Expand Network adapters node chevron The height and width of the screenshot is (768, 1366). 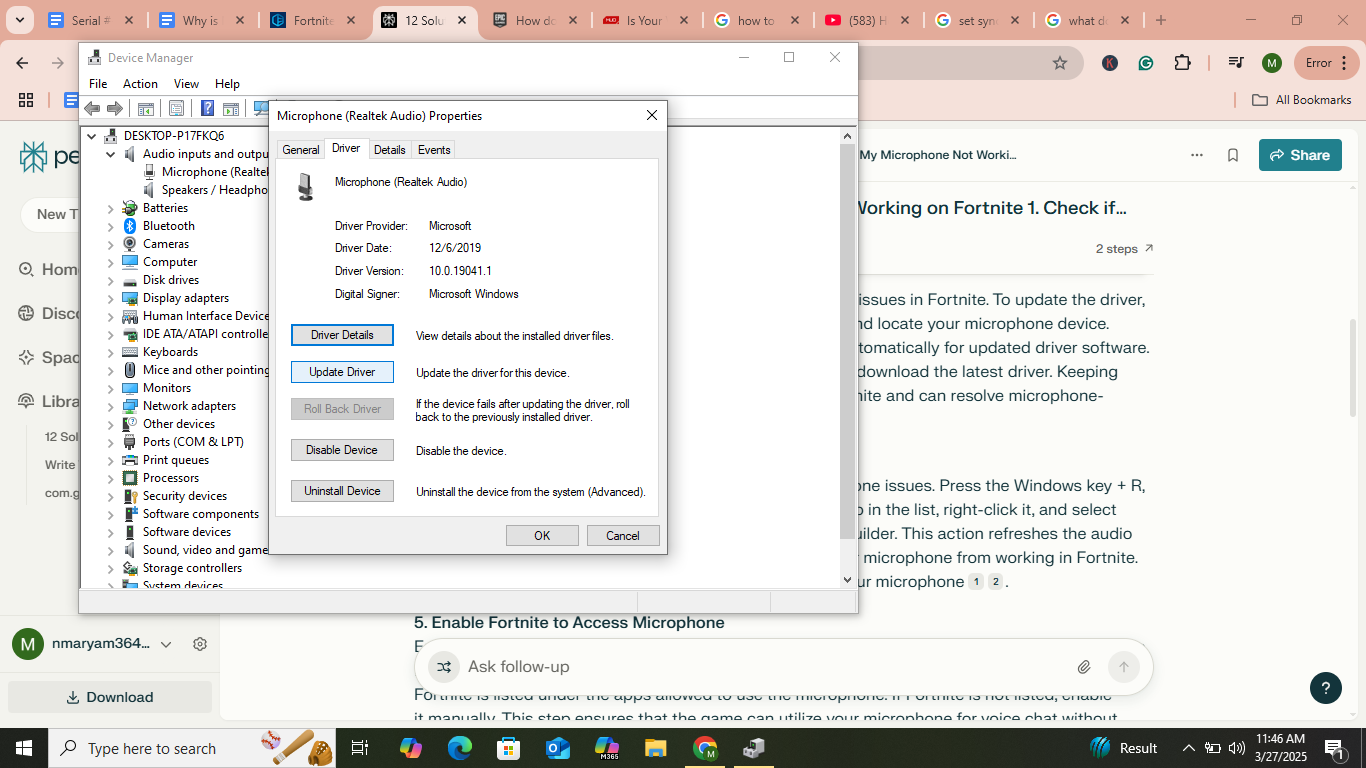pyautogui.click(x=111, y=406)
